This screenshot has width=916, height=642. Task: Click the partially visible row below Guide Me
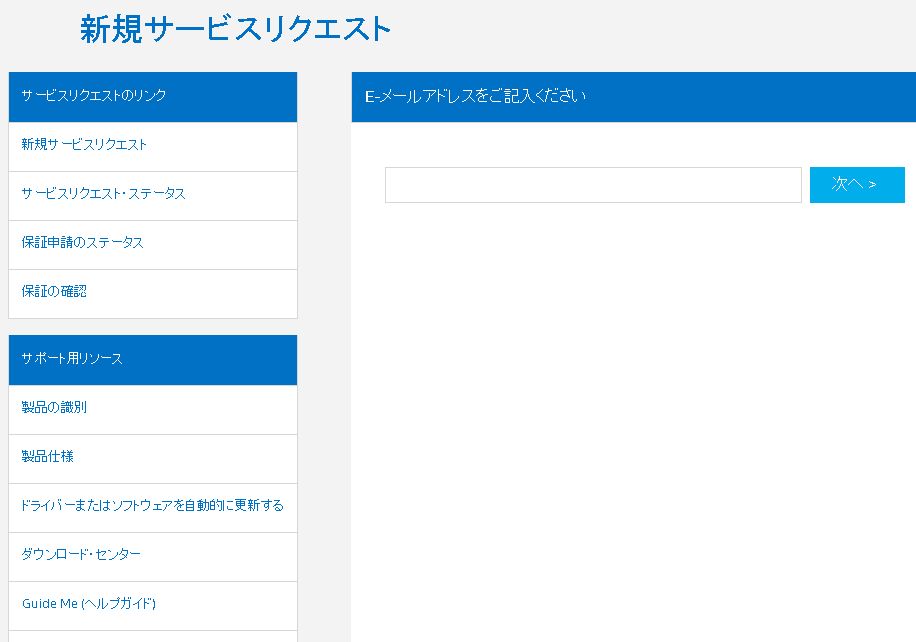click(x=153, y=636)
